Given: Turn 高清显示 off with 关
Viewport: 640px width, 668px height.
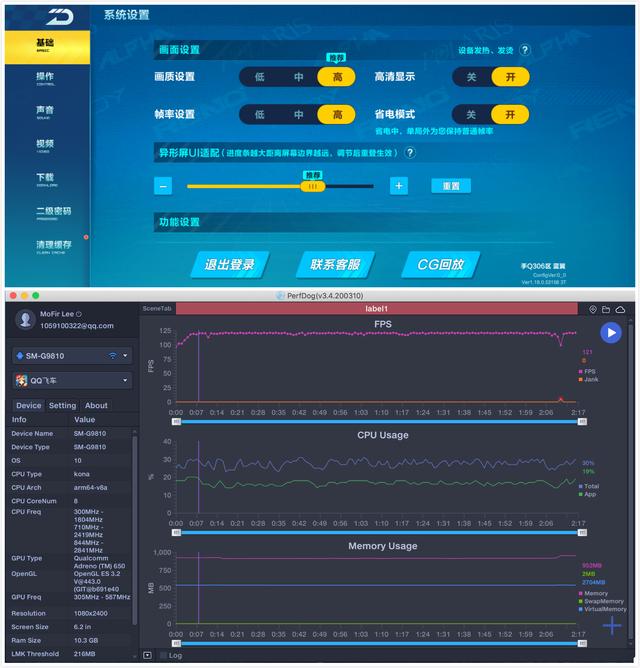Looking at the screenshot, I should pyautogui.click(x=471, y=77).
